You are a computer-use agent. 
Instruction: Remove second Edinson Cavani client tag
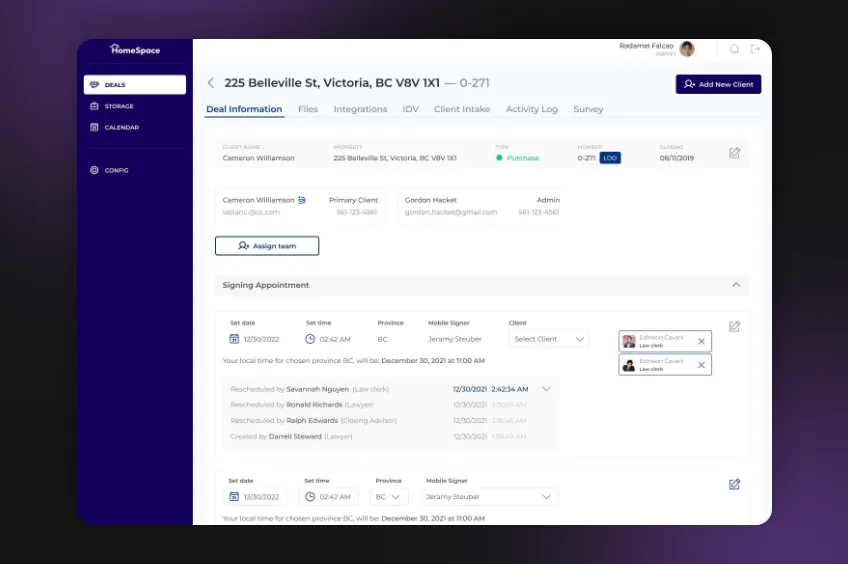701,365
